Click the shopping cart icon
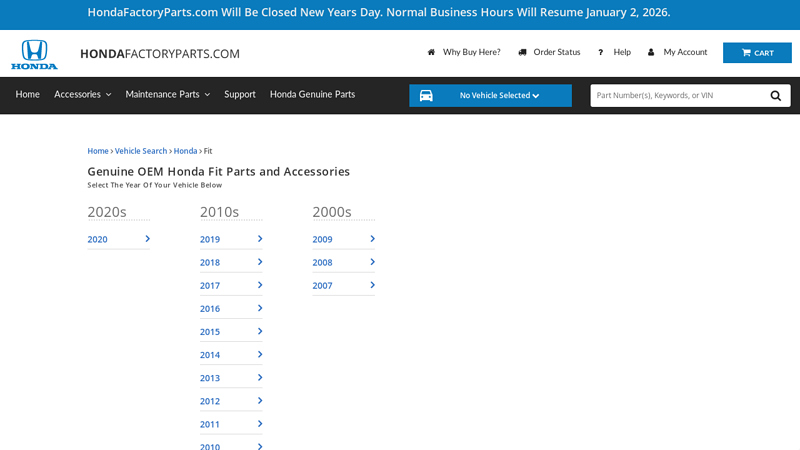The width and height of the screenshot is (800, 450). tap(747, 53)
